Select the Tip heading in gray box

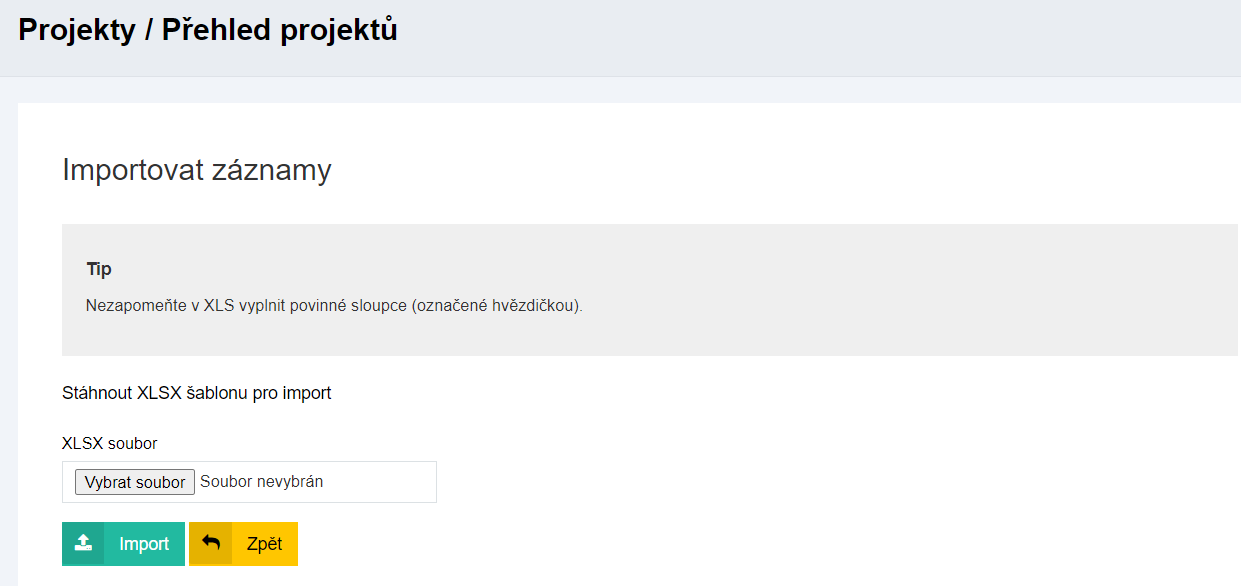tap(99, 269)
